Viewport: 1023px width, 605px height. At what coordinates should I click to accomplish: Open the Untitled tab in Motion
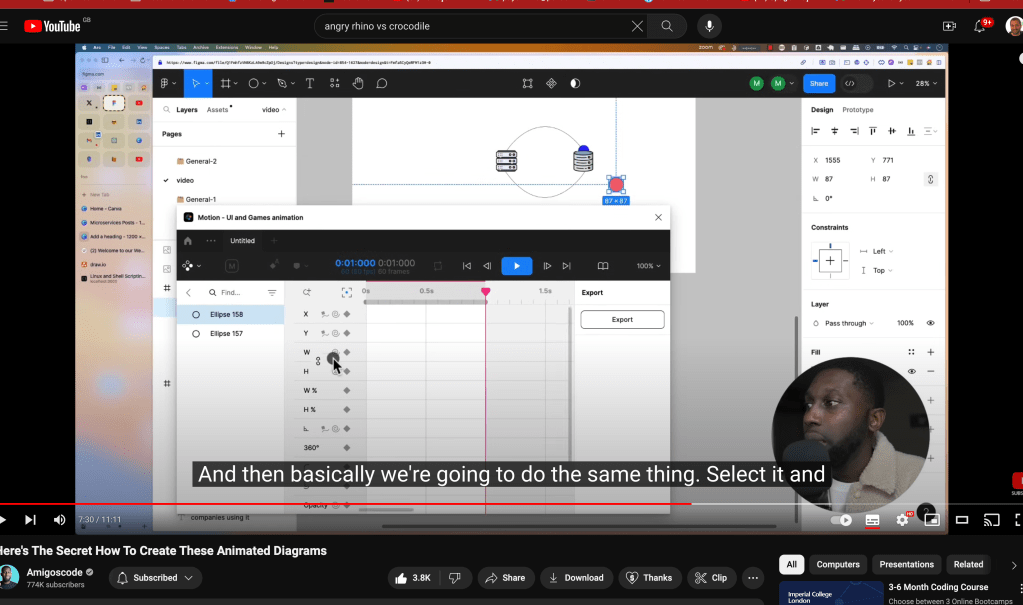coord(242,241)
